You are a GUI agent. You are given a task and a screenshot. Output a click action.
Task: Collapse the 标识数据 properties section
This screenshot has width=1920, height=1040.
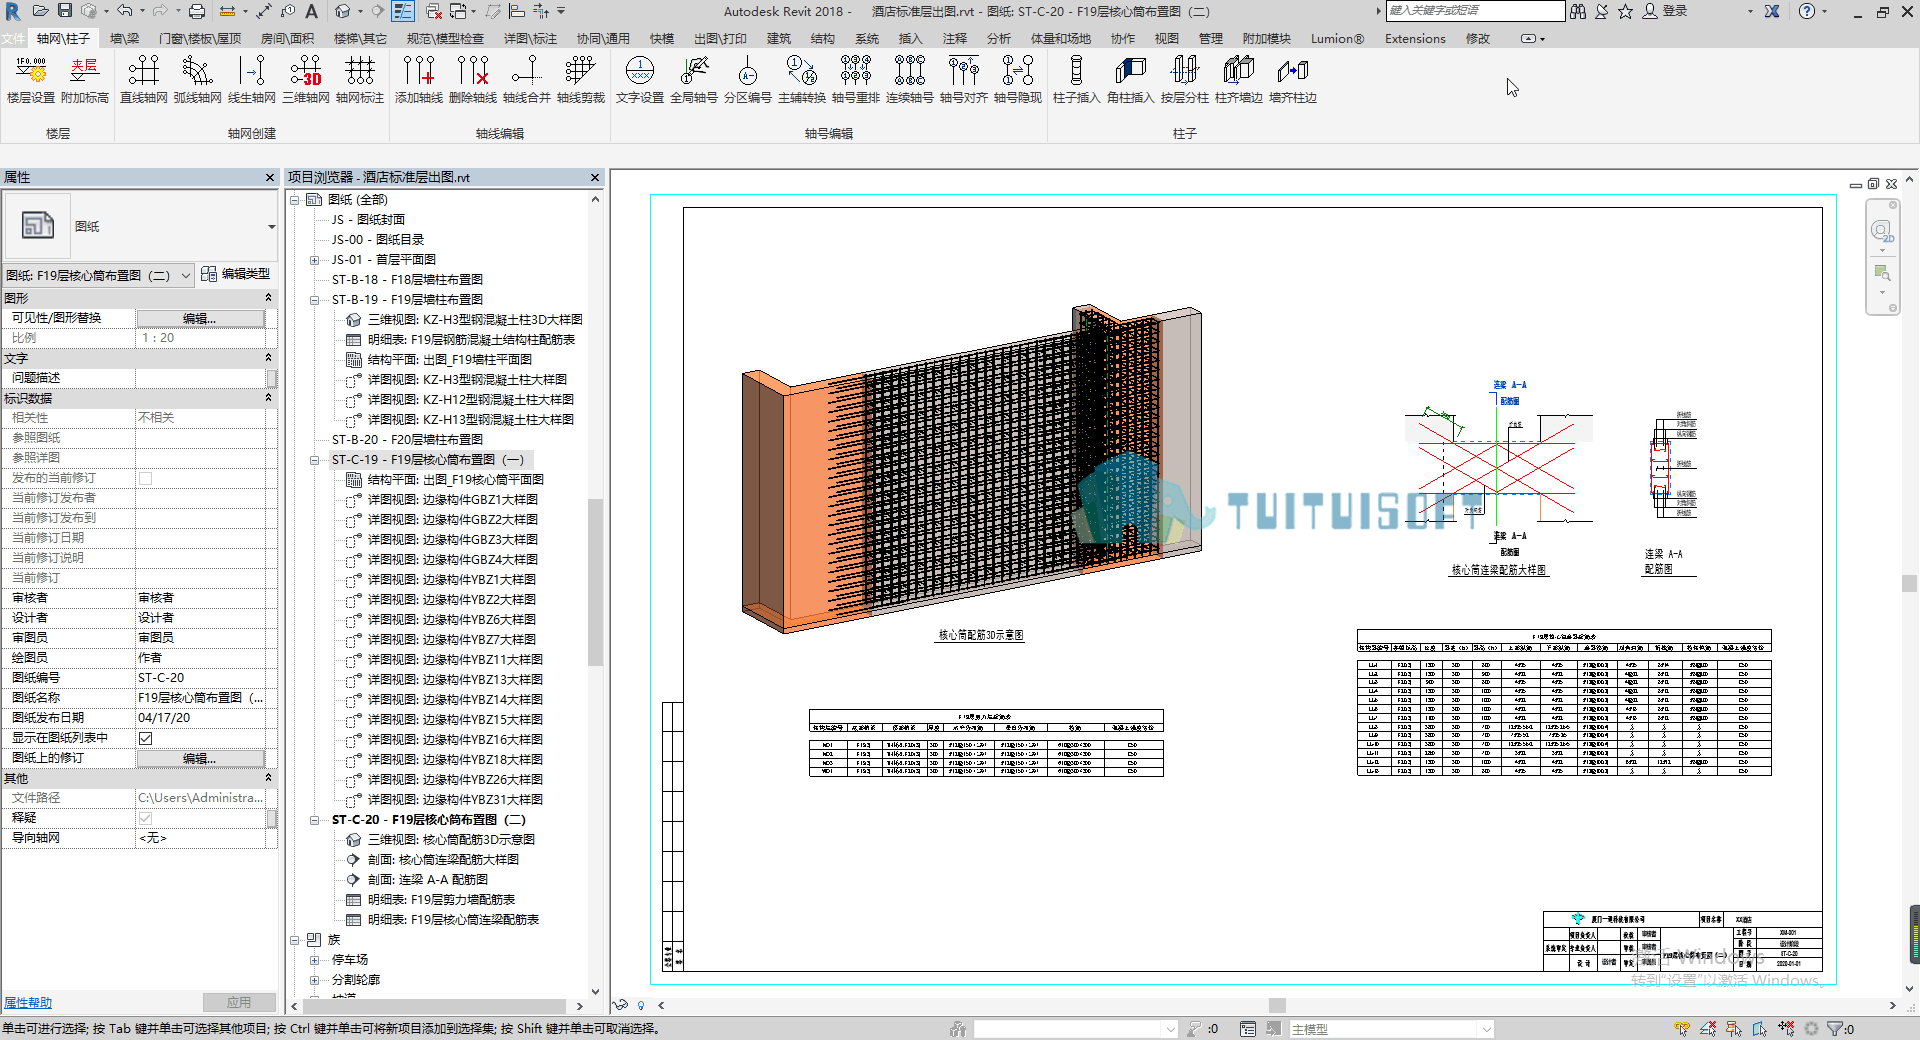[x=268, y=398]
